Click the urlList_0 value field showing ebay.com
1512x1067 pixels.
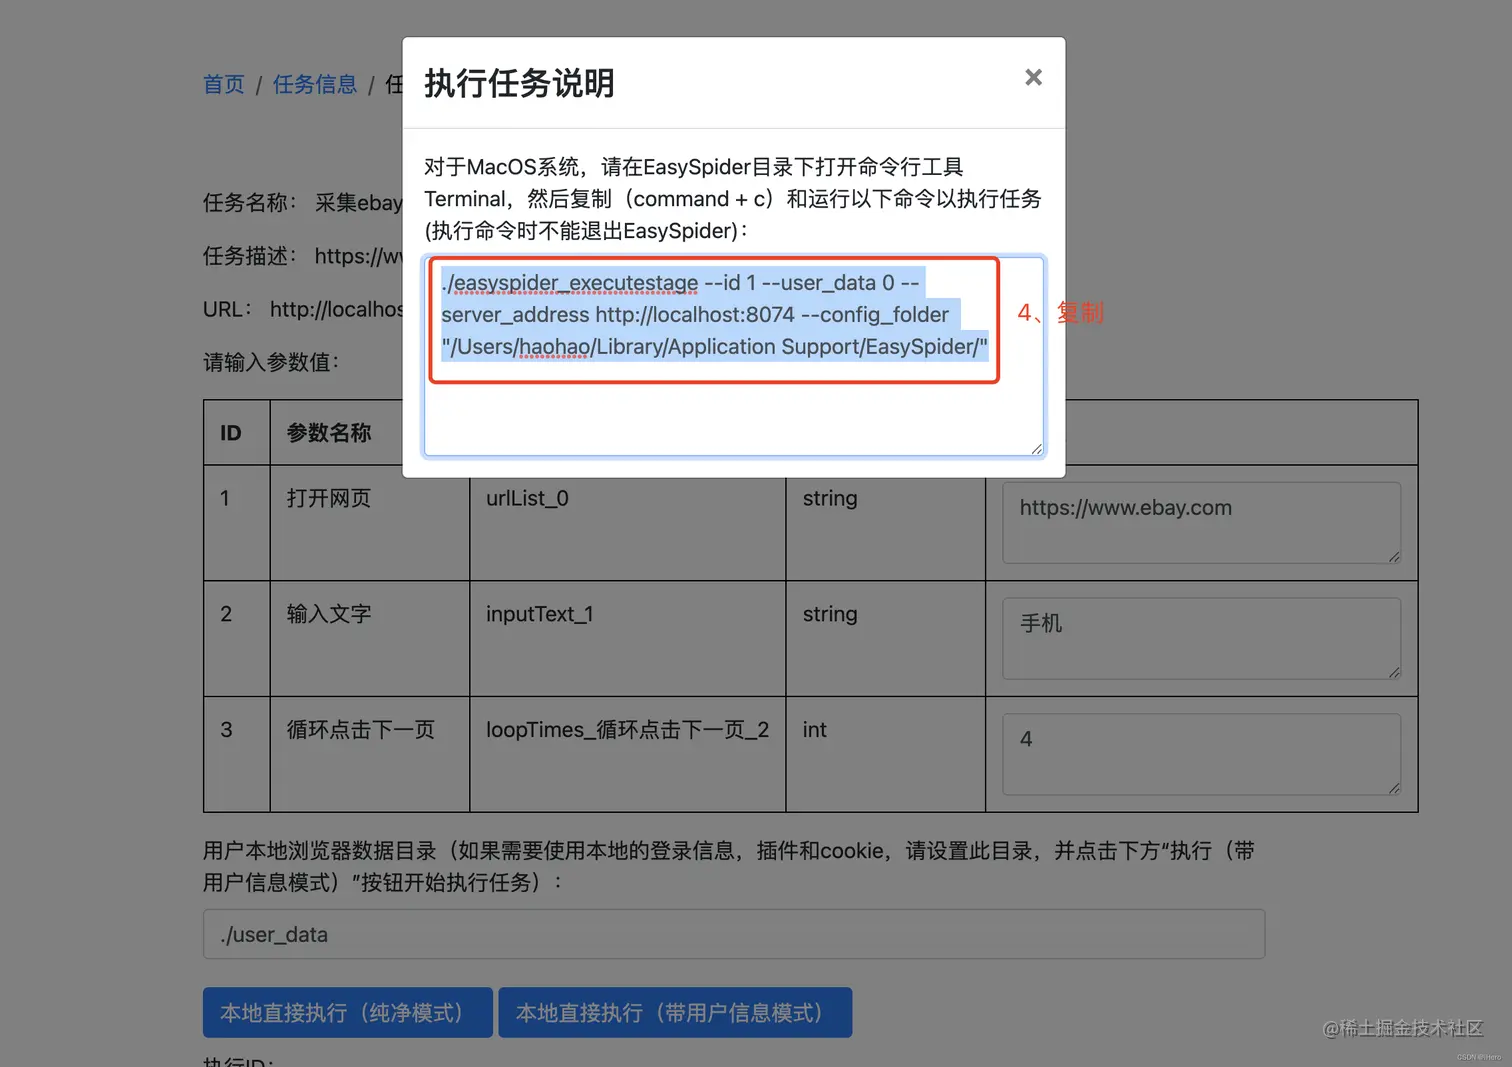click(1200, 522)
